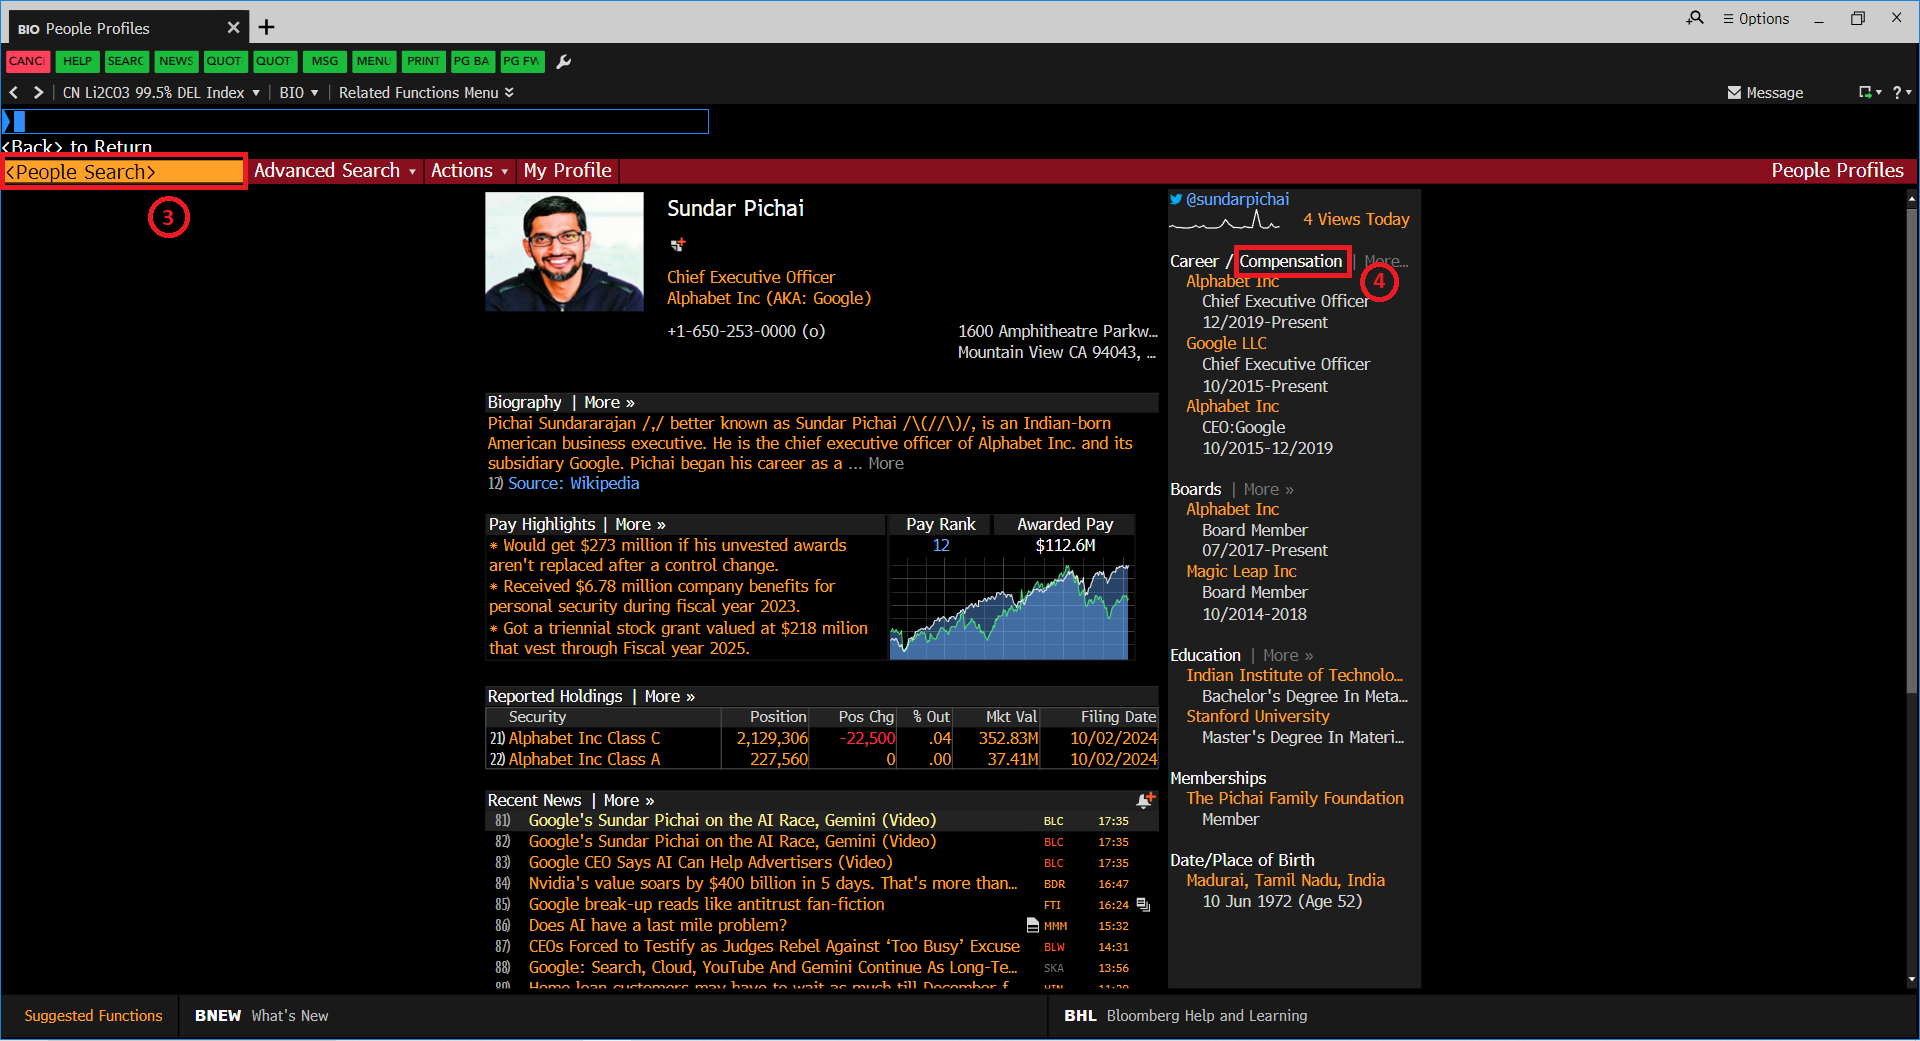
Task: Open the My Profile tab
Action: click(567, 171)
